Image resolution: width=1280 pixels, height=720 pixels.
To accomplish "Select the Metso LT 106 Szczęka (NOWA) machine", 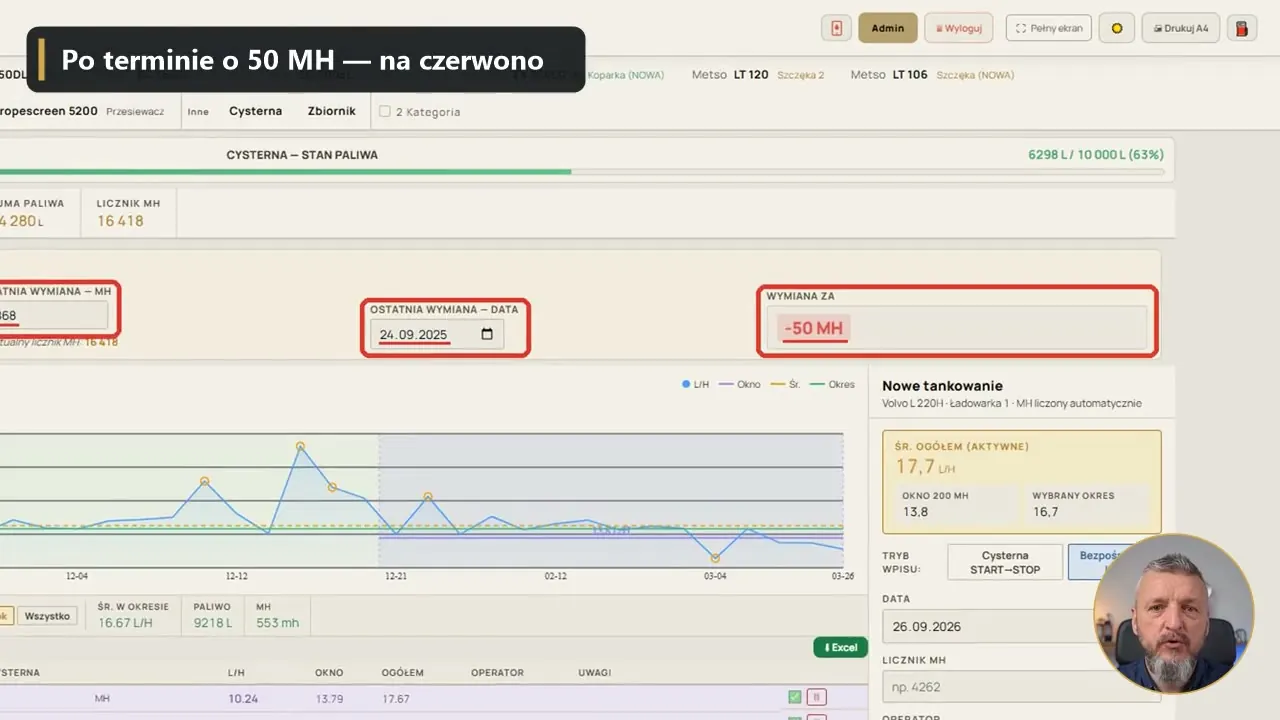I will tap(932, 75).
